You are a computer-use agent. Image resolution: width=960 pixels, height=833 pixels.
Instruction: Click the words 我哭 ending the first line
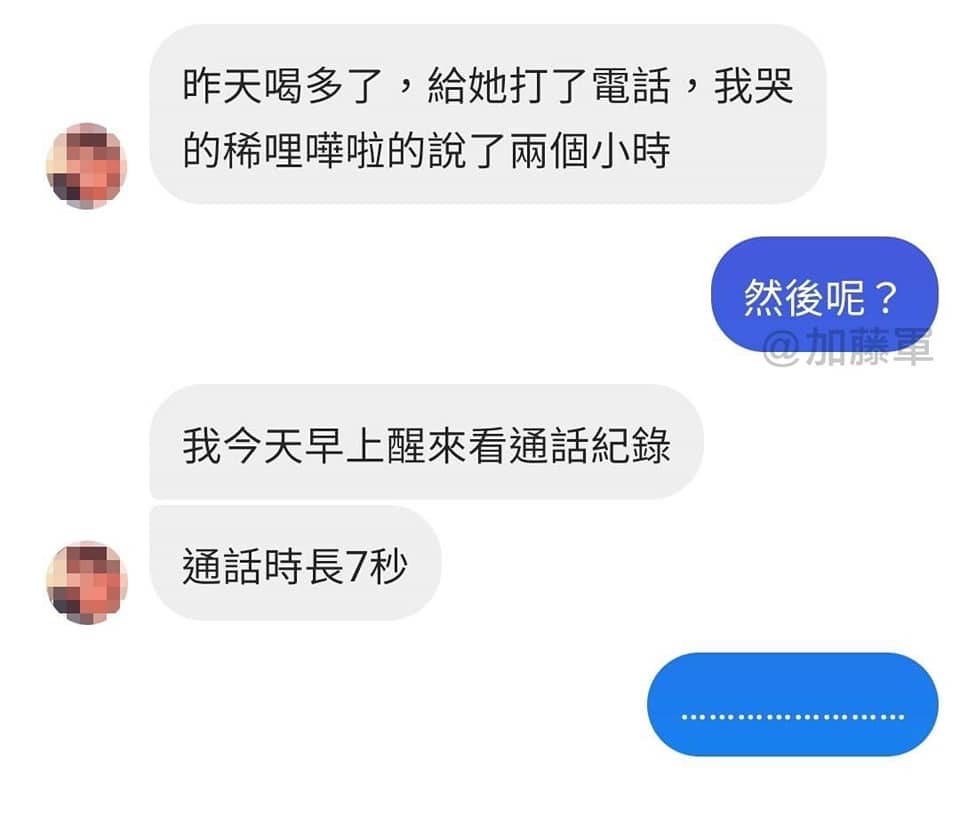753,85
